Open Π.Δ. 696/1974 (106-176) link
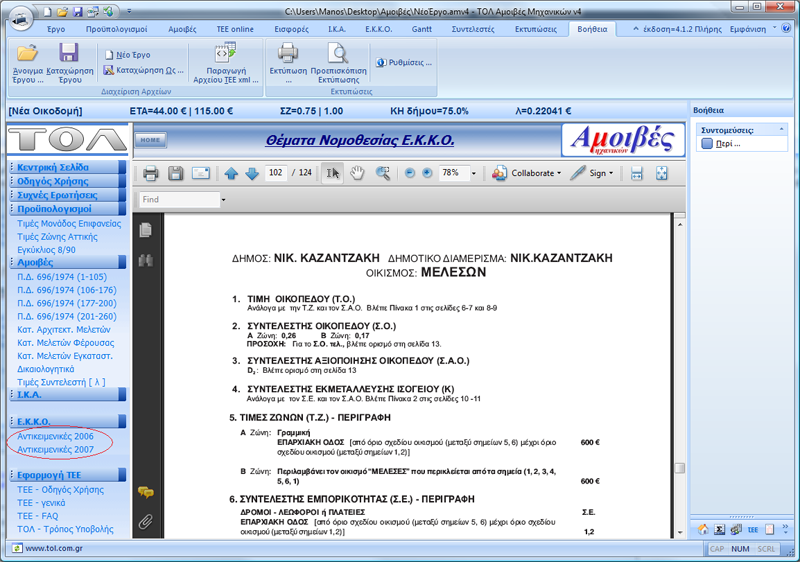 (67, 290)
